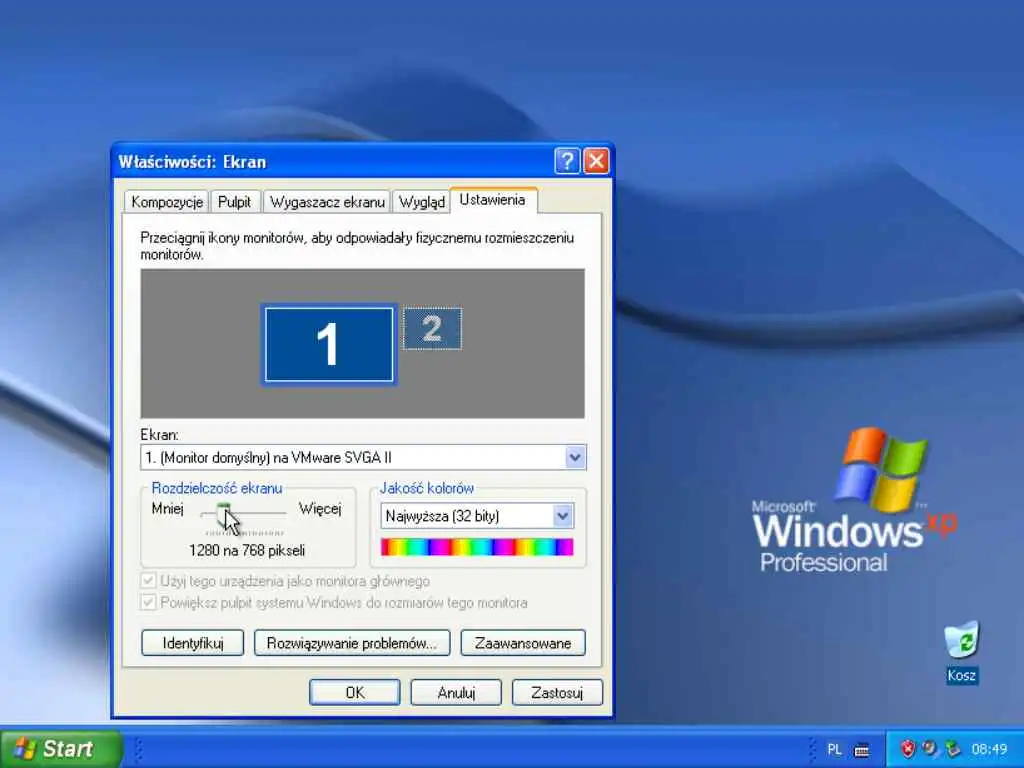The width and height of the screenshot is (1024, 768).
Task: Click the PL language indicator
Action: click(834, 749)
